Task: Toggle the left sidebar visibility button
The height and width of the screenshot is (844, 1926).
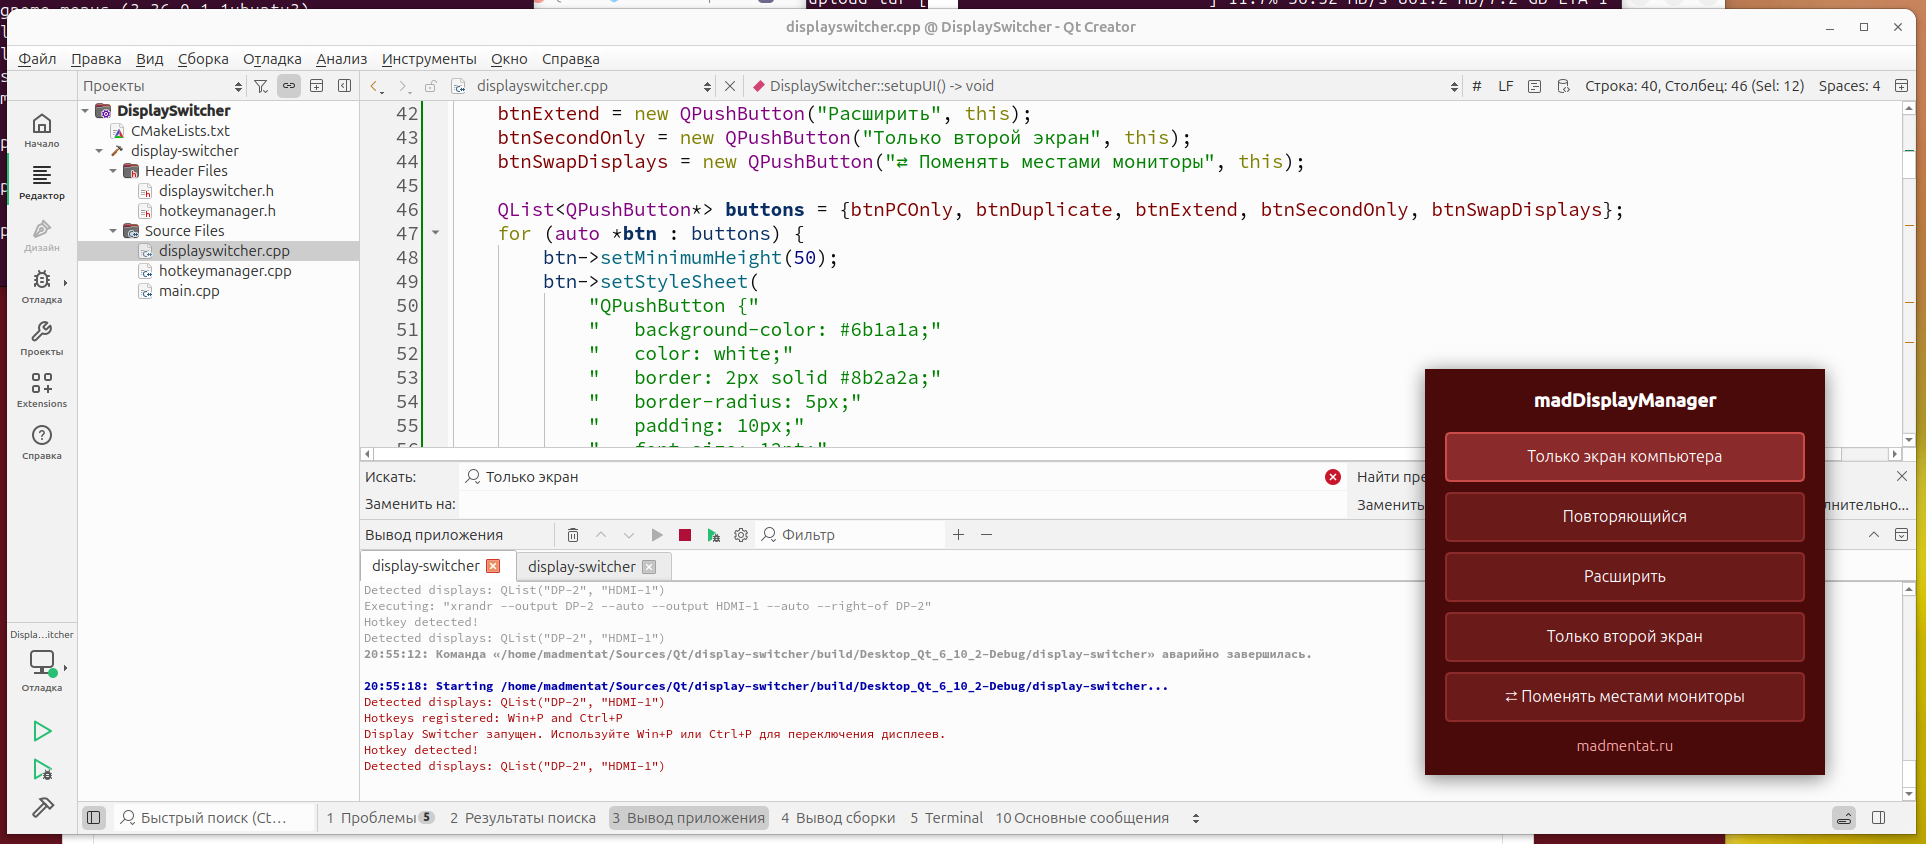Action: coord(94,818)
